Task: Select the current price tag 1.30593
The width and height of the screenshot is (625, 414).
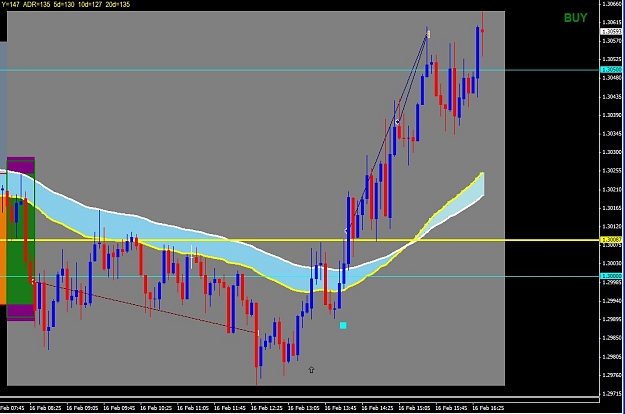Action: click(611, 31)
